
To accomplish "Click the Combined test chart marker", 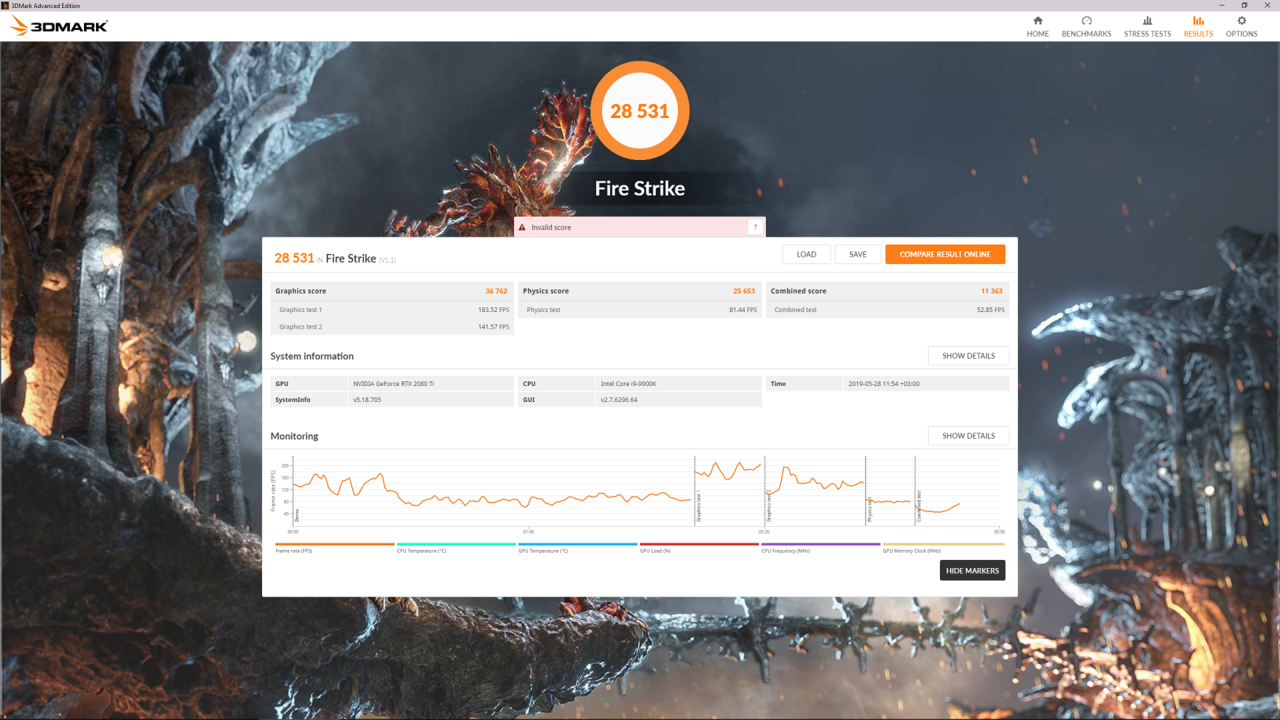I will click(918, 507).
